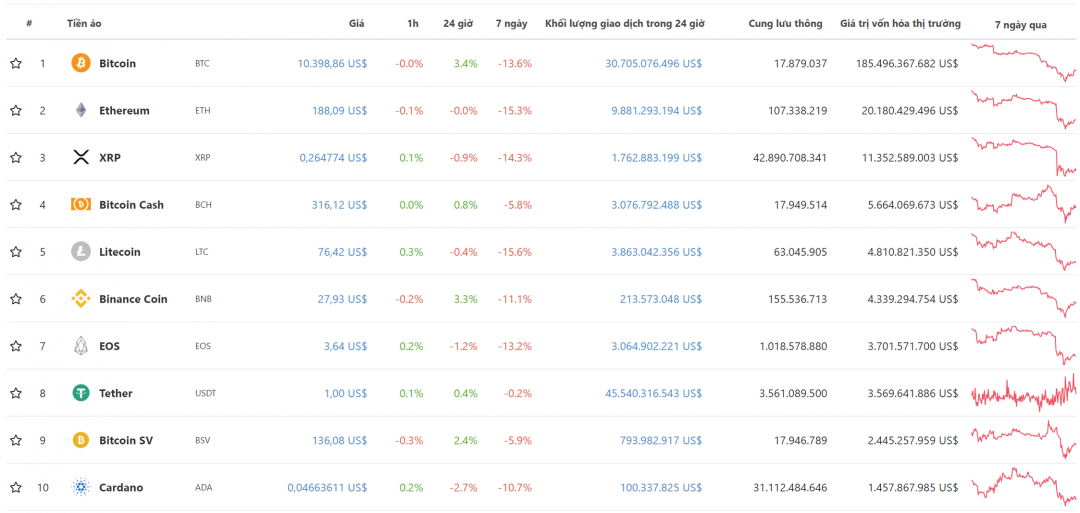Sort by the Giá column header
The width and height of the screenshot is (1080, 513).
coord(356,23)
